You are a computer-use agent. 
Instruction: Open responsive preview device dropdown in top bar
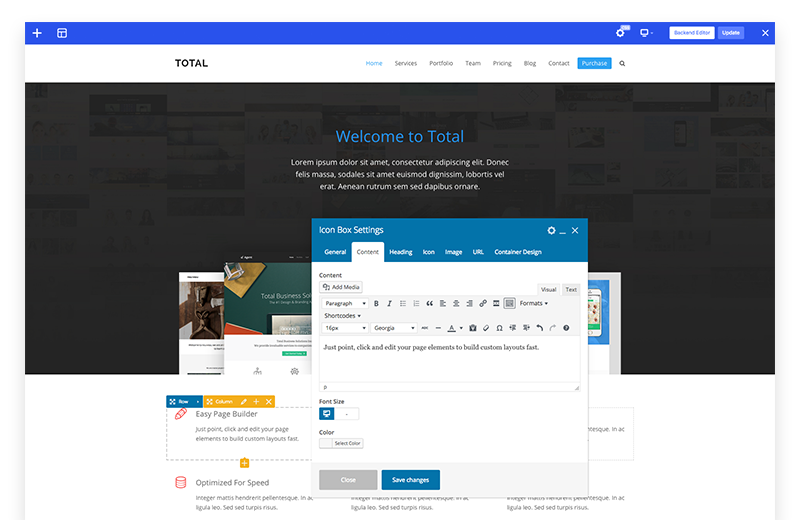(646, 33)
